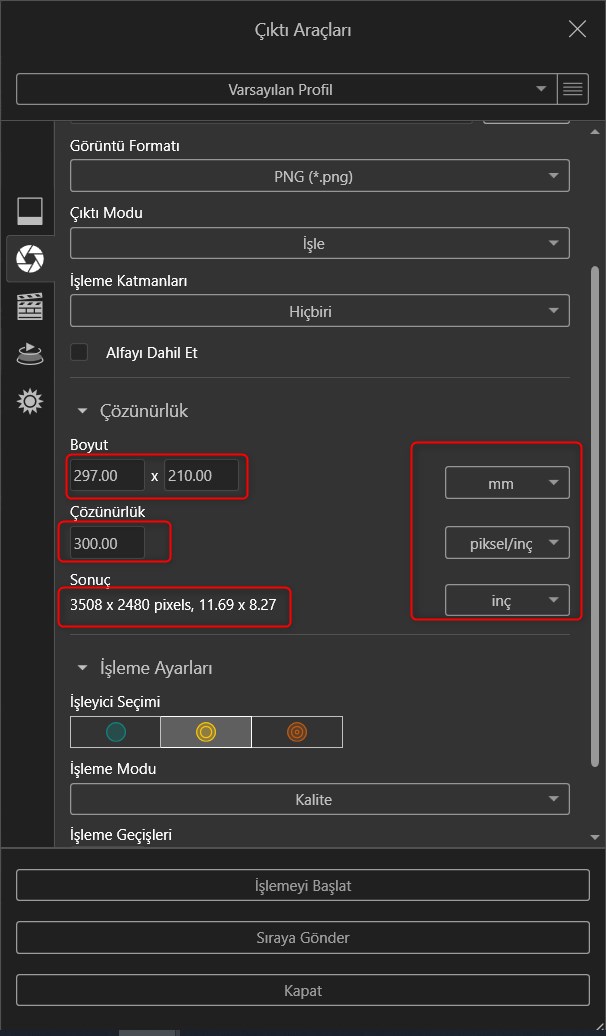Click the İşlemeyi Başlat button
The height and width of the screenshot is (1036, 606).
(x=302, y=885)
